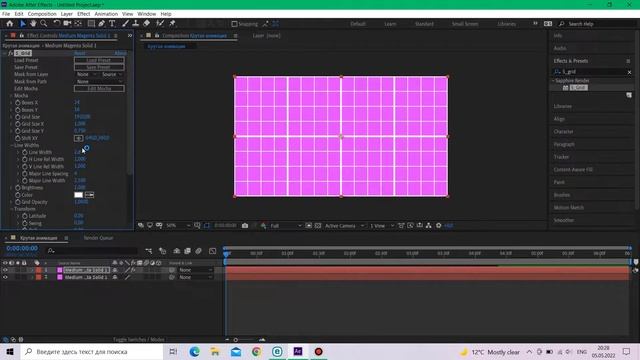The image size is (640, 360).
Task: Open the 1 View layout dropdown
Action: (382, 226)
